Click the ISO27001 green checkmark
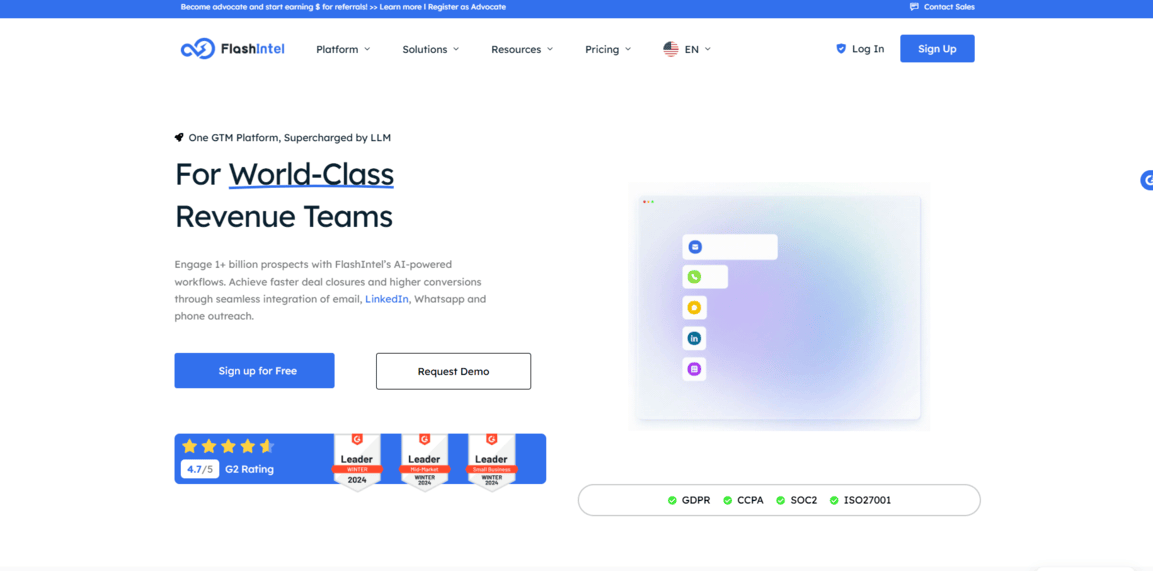1153x571 pixels. click(834, 500)
